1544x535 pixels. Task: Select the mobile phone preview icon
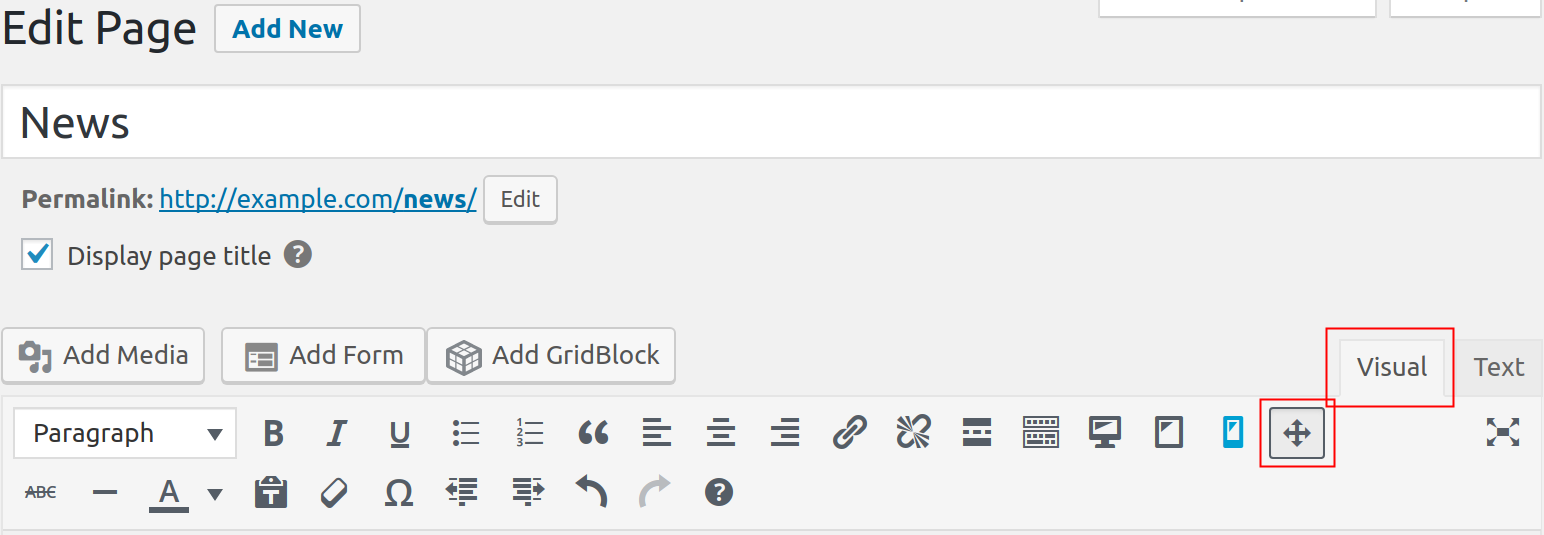coord(1232,433)
